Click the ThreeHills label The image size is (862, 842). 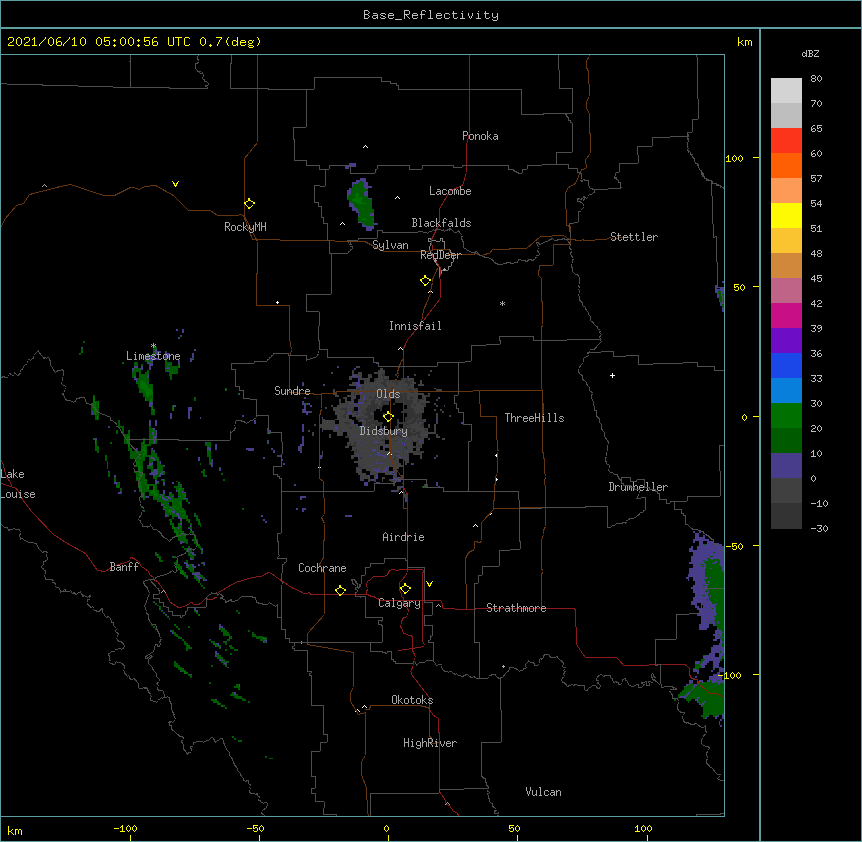534,418
